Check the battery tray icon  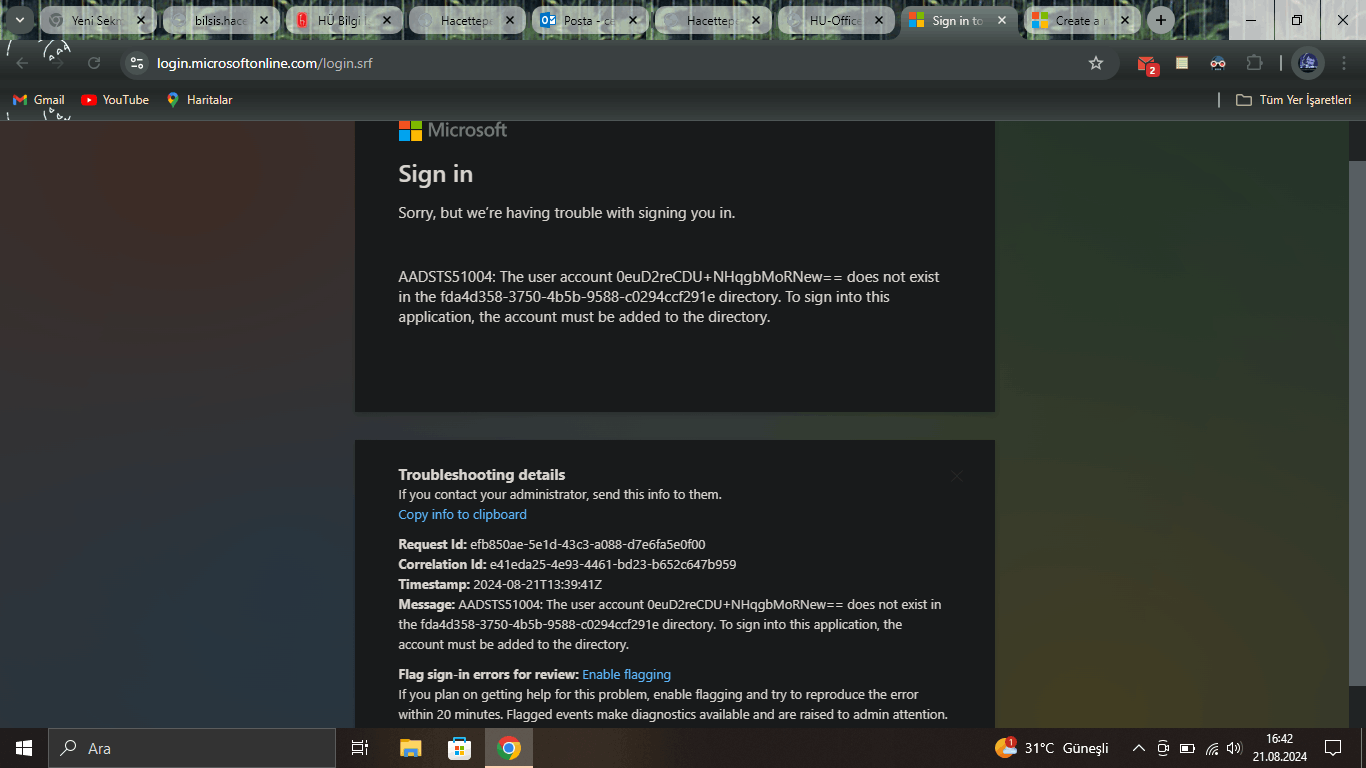pyautogui.click(x=1187, y=748)
